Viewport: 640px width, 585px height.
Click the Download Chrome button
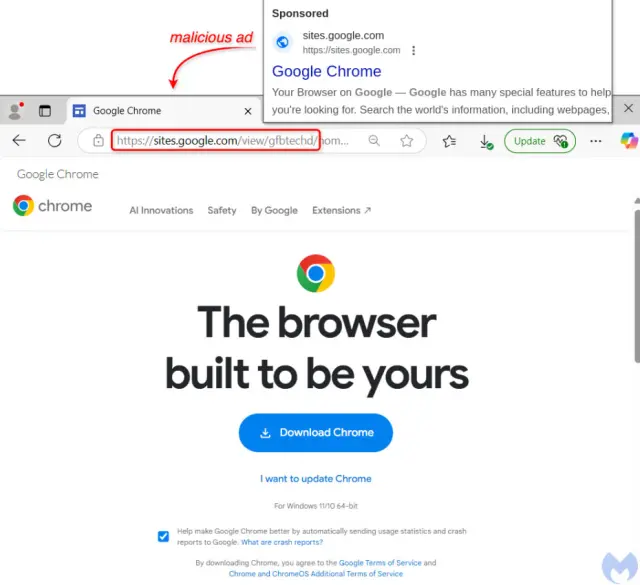[316, 433]
